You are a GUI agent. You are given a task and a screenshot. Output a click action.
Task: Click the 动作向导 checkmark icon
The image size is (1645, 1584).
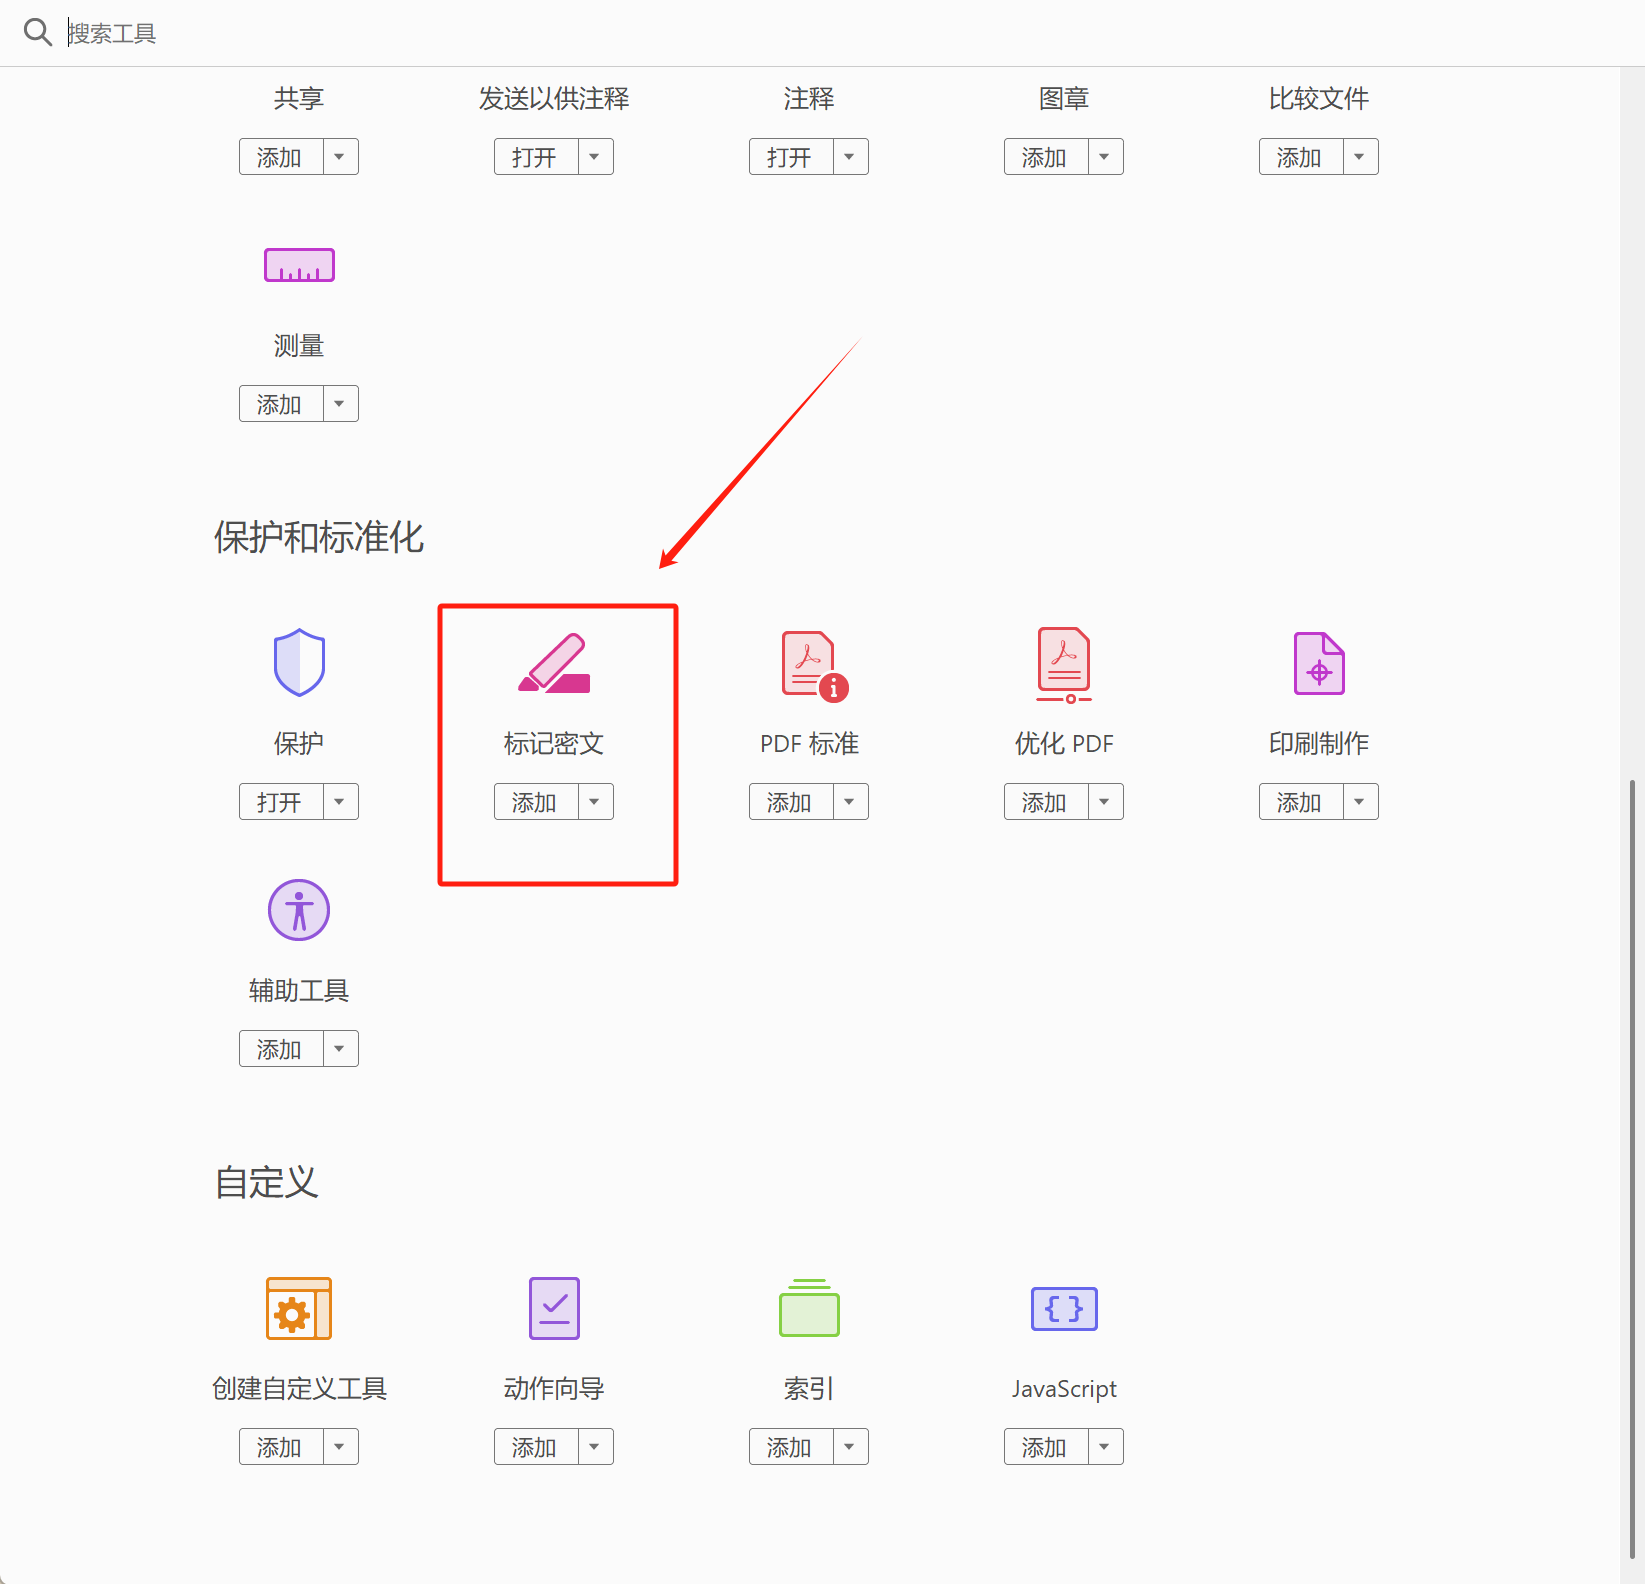[553, 1308]
